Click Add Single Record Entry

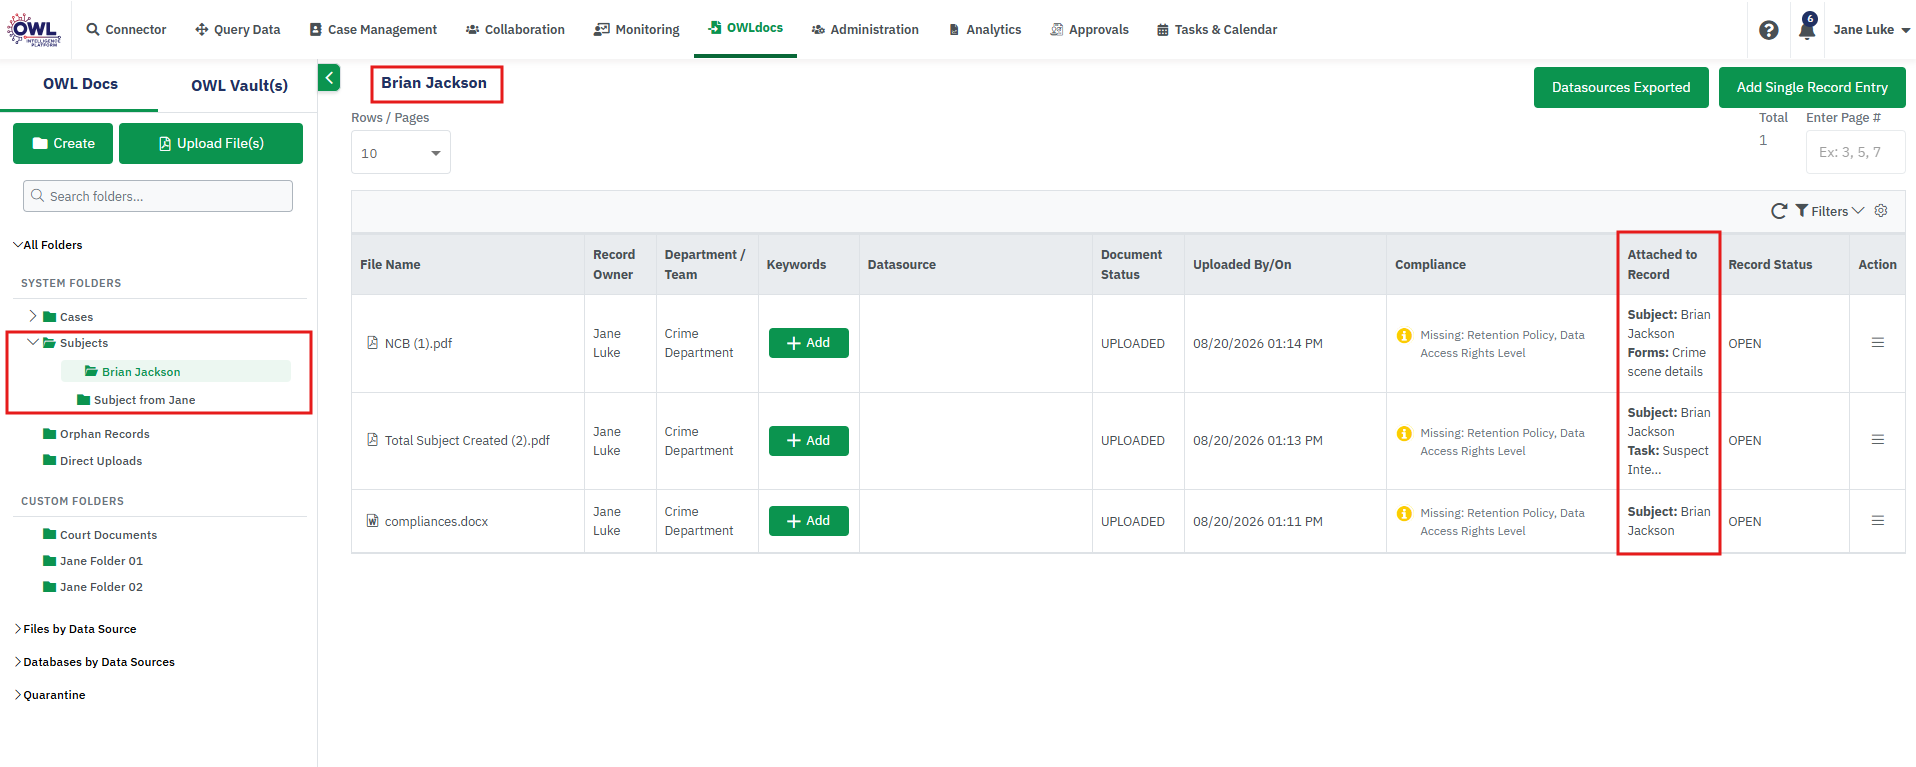click(x=1812, y=87)
